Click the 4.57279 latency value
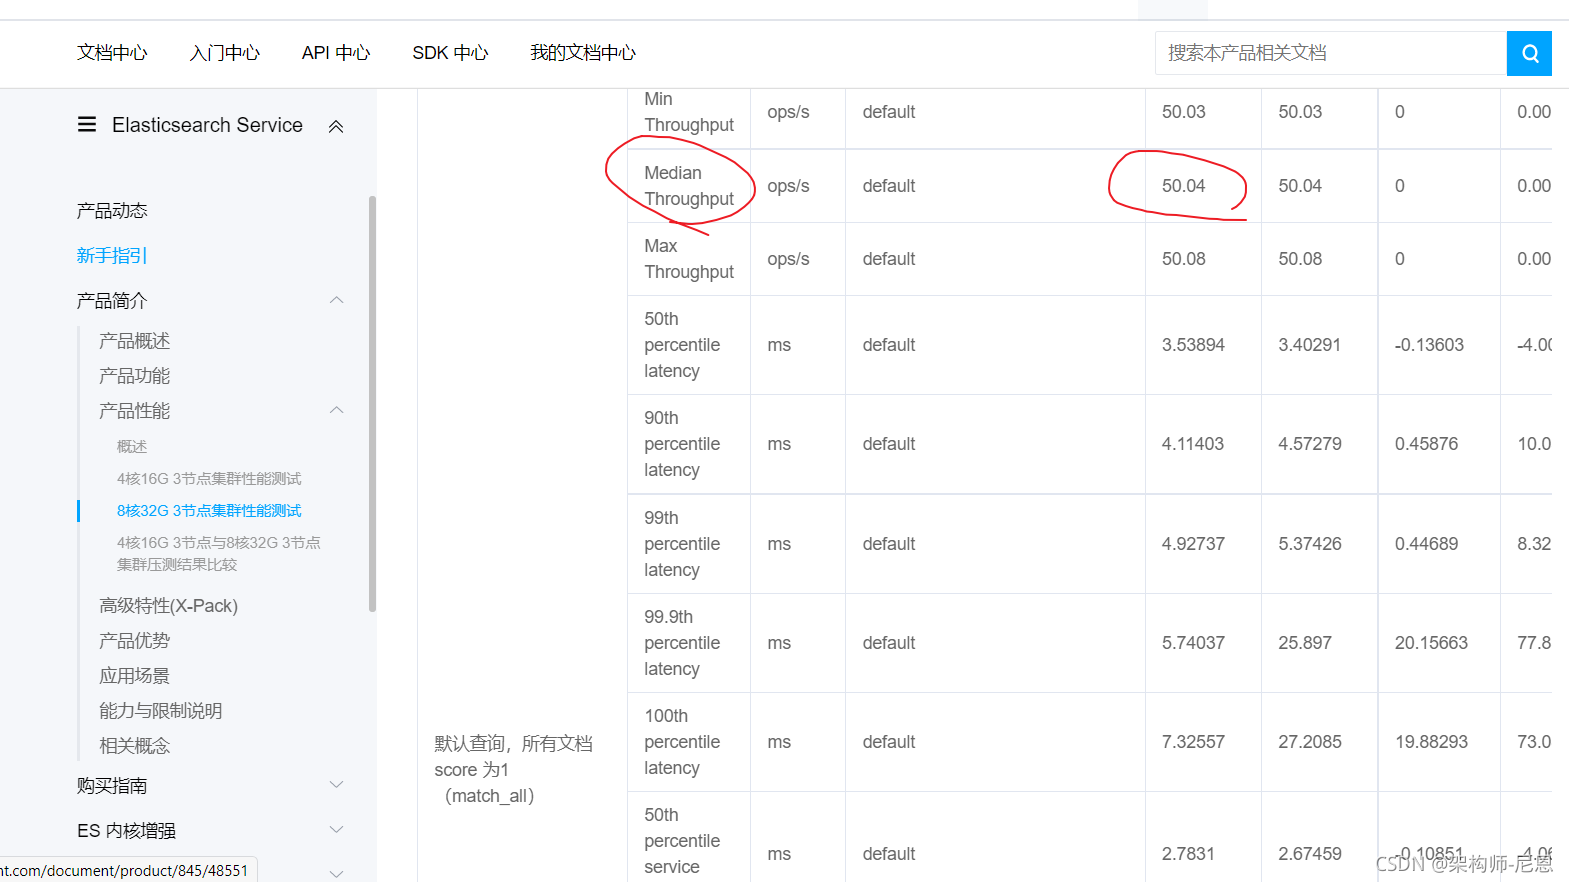Screen dimensions: 1569x882 [1310, 444]
